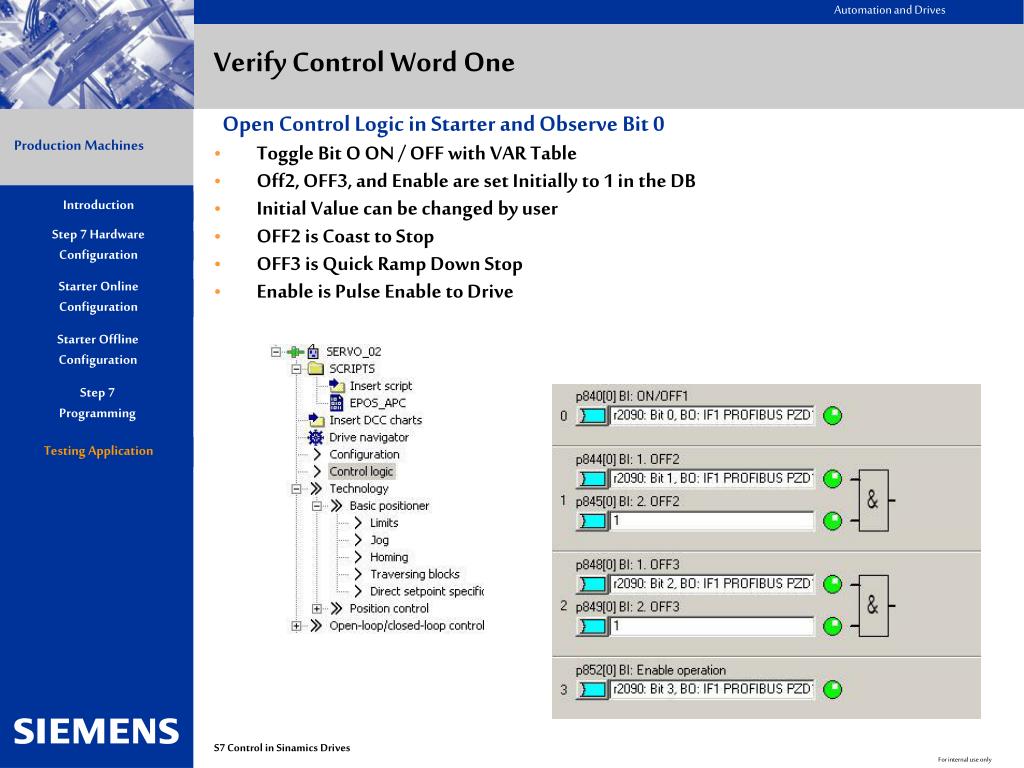
Task: Click the Control logic arrow icon
Action: coord(317,471)
